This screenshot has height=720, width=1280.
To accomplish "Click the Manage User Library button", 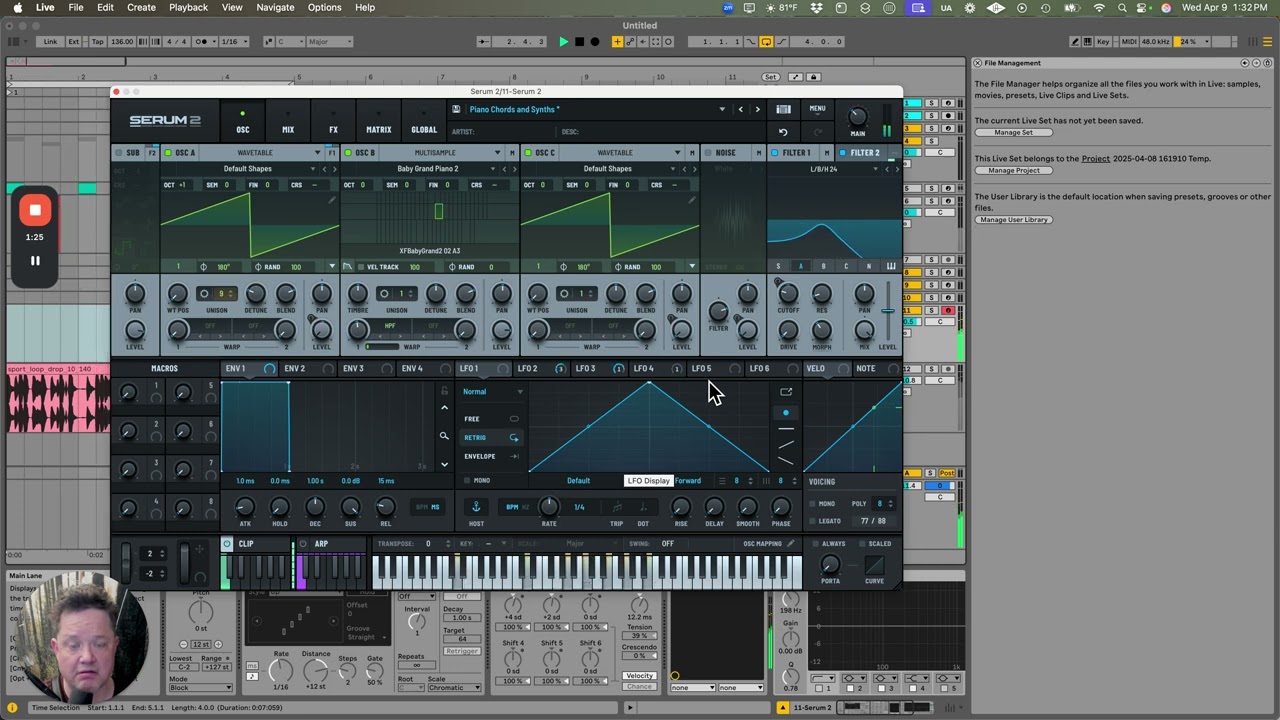I will point(1013,220).
